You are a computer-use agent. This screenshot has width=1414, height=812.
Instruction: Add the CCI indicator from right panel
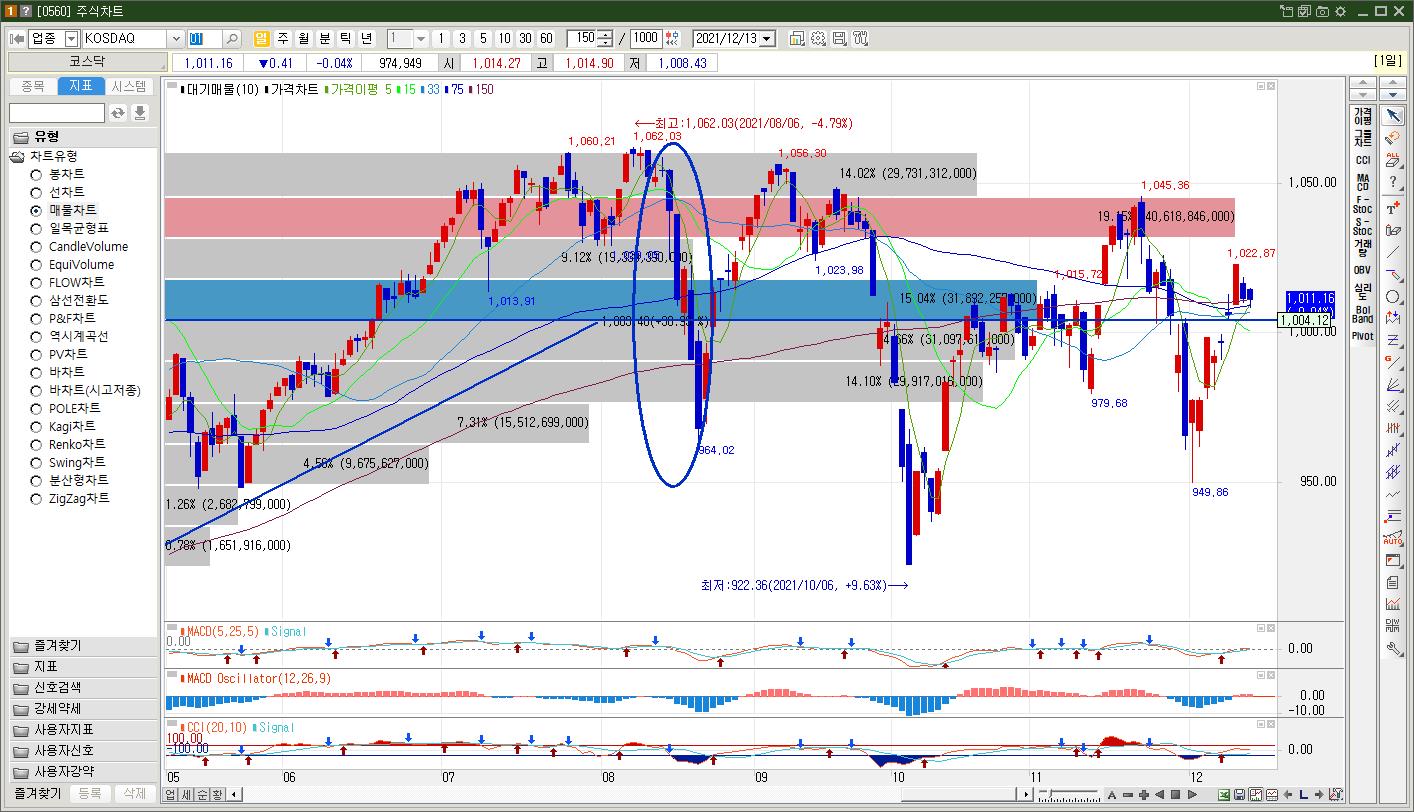click(x=1363, y=161)
